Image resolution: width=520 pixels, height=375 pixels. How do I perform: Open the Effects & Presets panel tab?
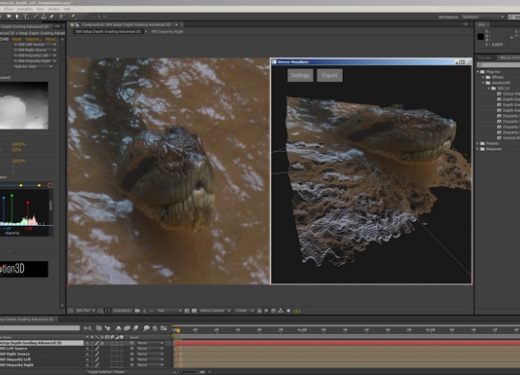coord(508,58)
